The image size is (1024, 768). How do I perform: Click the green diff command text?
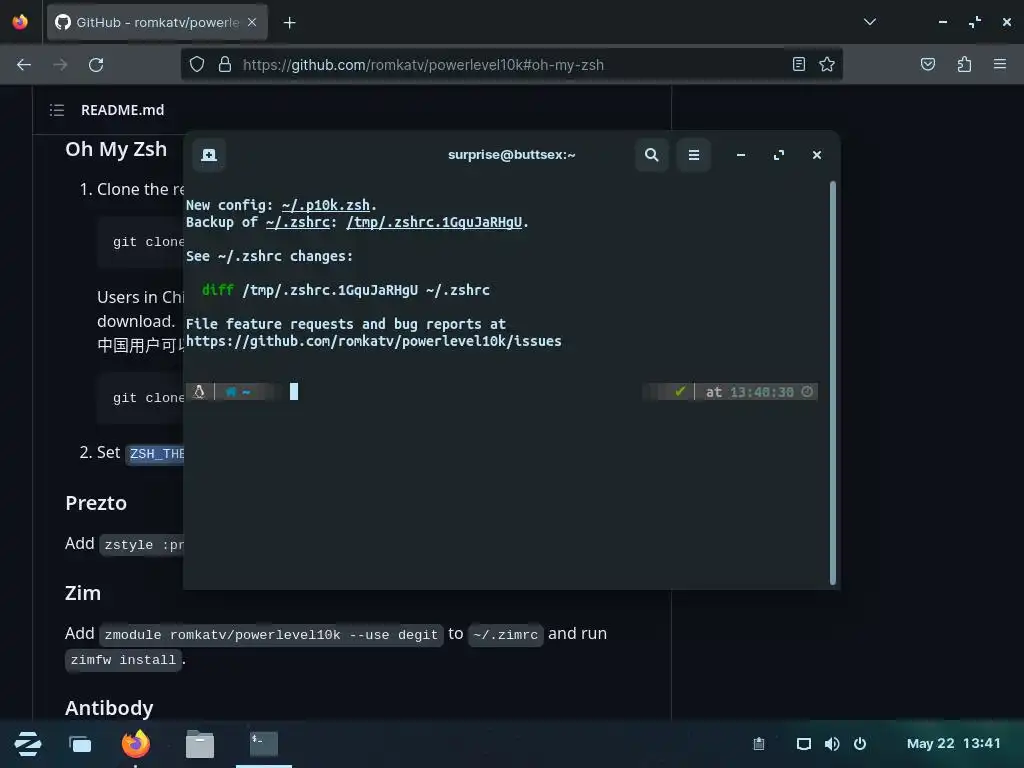point(217,289)
